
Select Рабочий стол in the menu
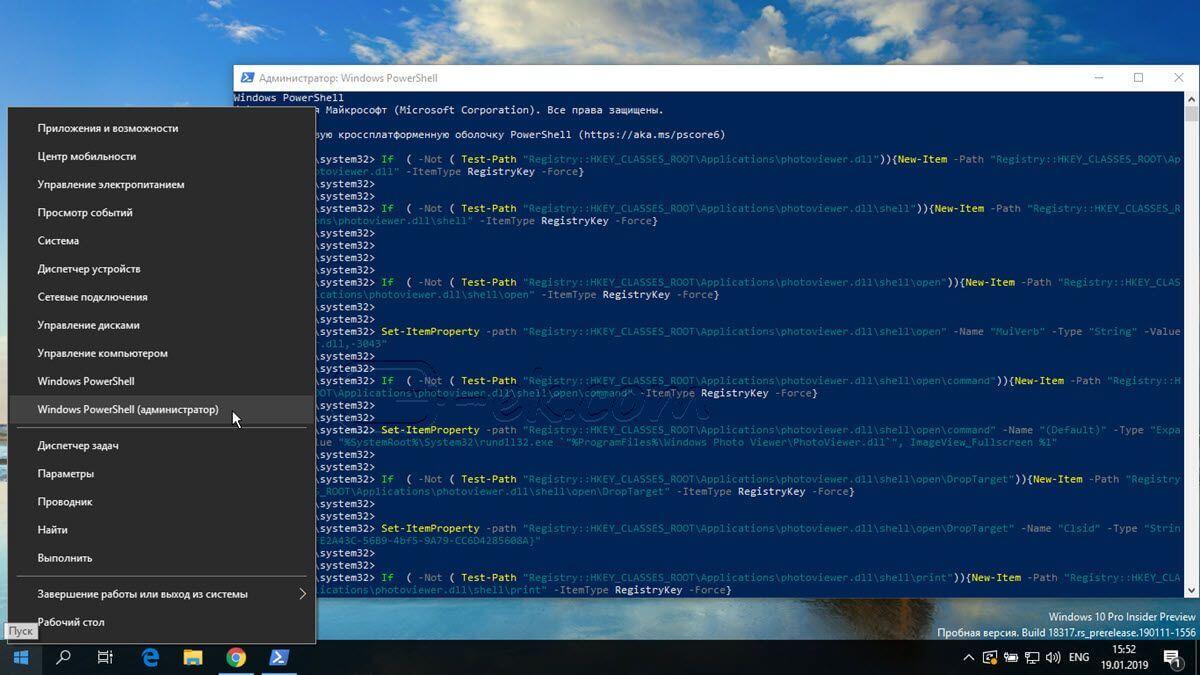pos(162,622)
